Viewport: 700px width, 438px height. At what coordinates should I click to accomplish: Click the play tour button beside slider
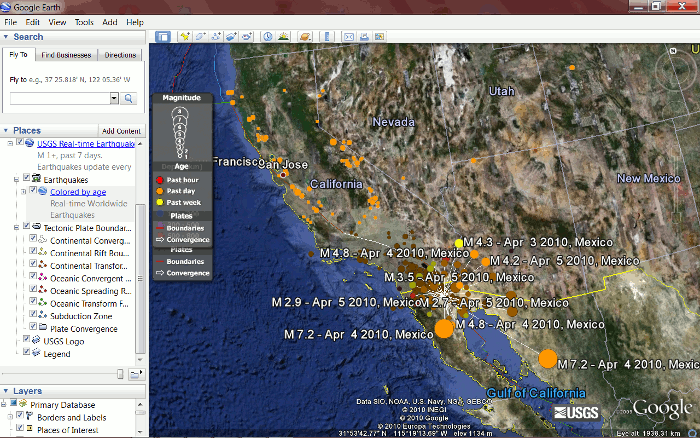coord(135,374)
